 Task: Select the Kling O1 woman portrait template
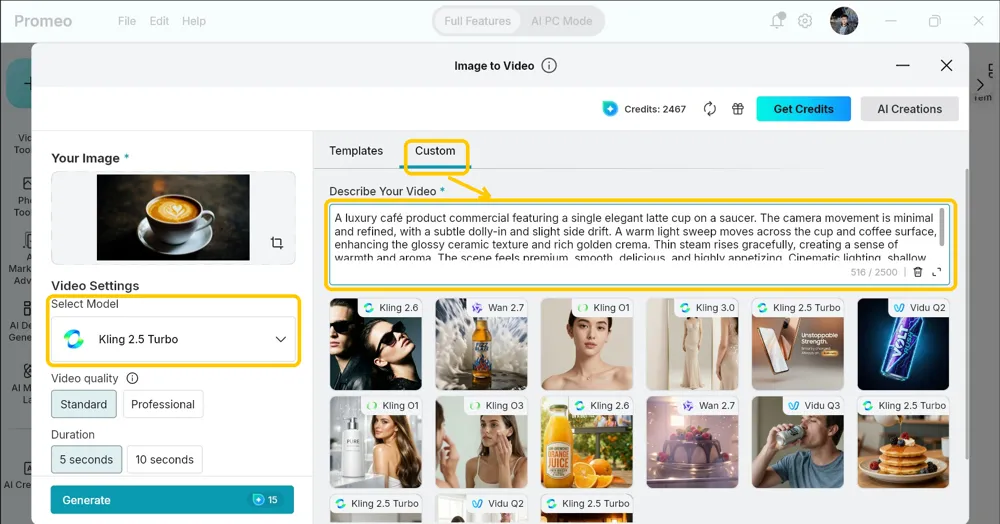click(x=587, y=344)
